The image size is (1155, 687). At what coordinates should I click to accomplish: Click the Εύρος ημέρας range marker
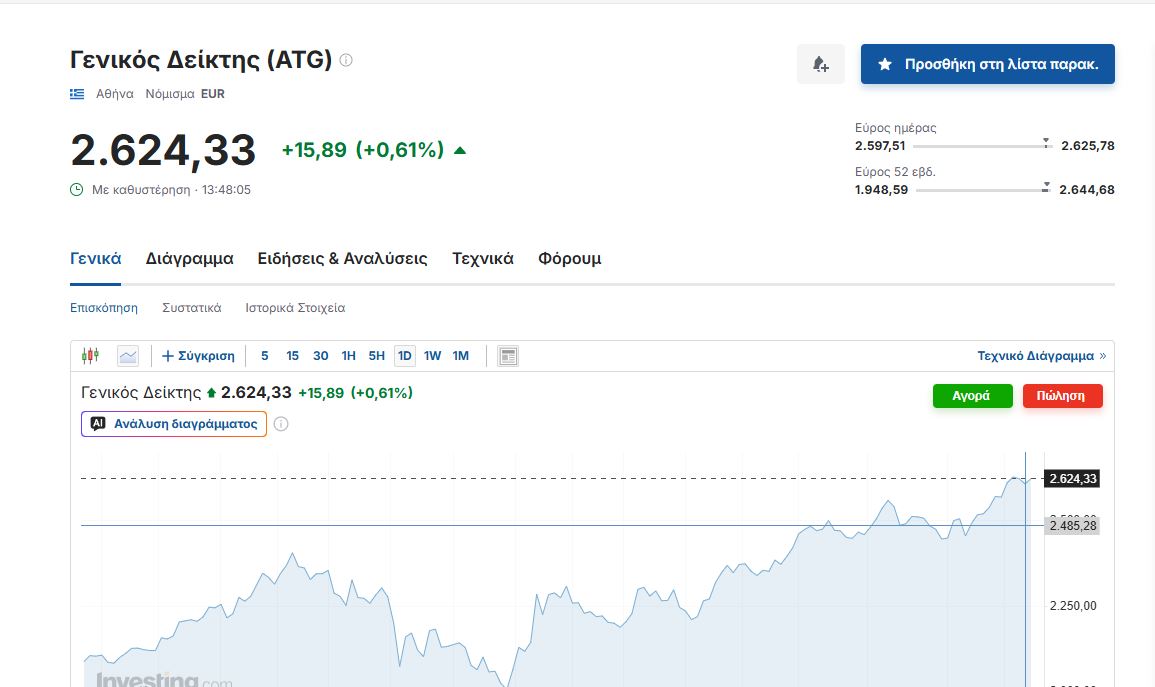(x=1045, y=143)
